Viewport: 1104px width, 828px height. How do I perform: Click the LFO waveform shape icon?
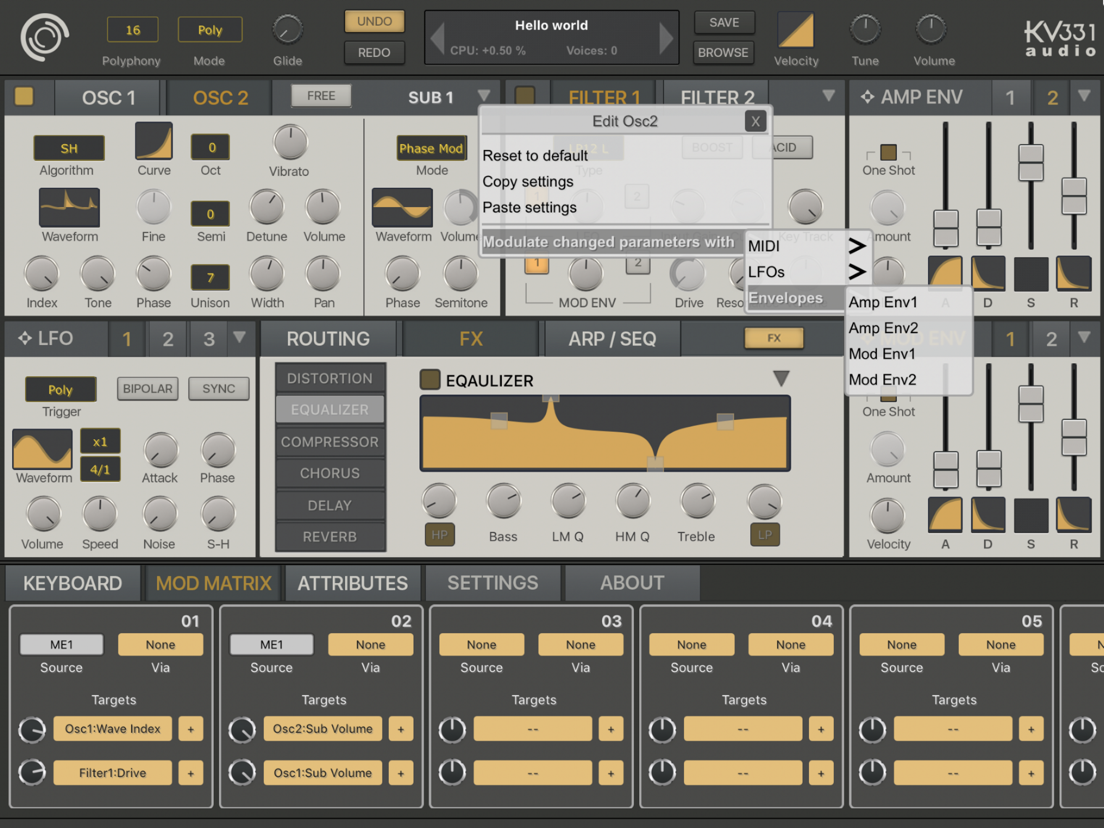click(x=42, y=448)
